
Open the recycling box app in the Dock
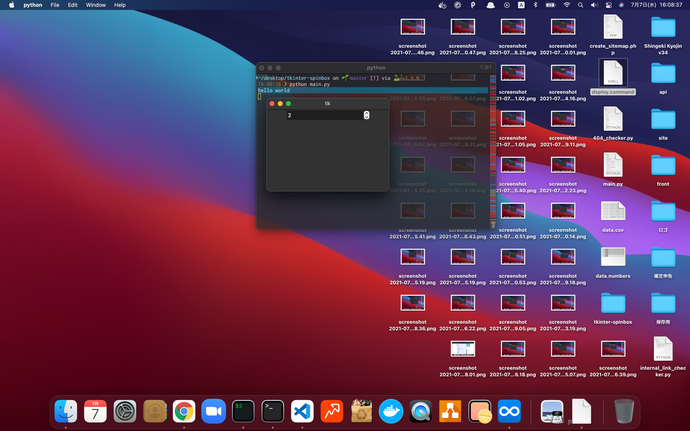(361, 411)
